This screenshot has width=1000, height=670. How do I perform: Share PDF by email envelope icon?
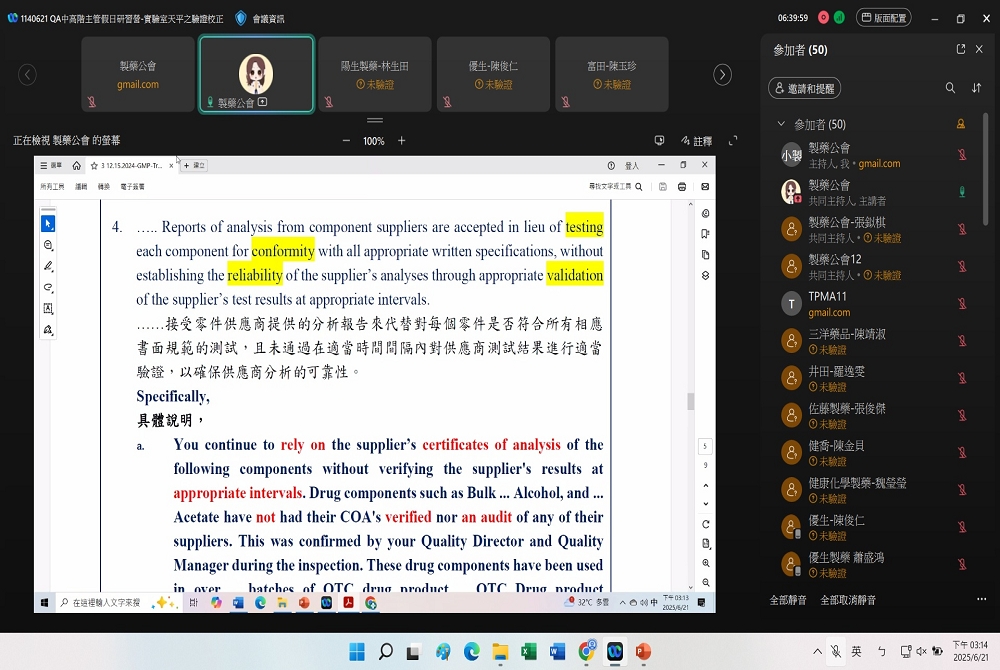click(x=705, y=187)
